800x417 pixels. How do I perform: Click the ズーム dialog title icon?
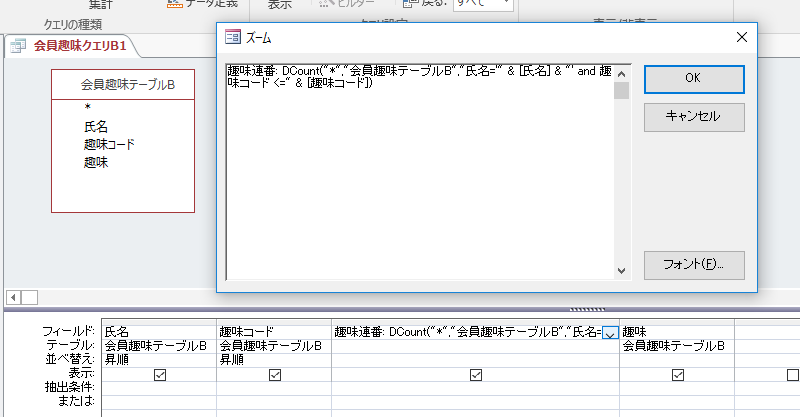click(233, 37)
